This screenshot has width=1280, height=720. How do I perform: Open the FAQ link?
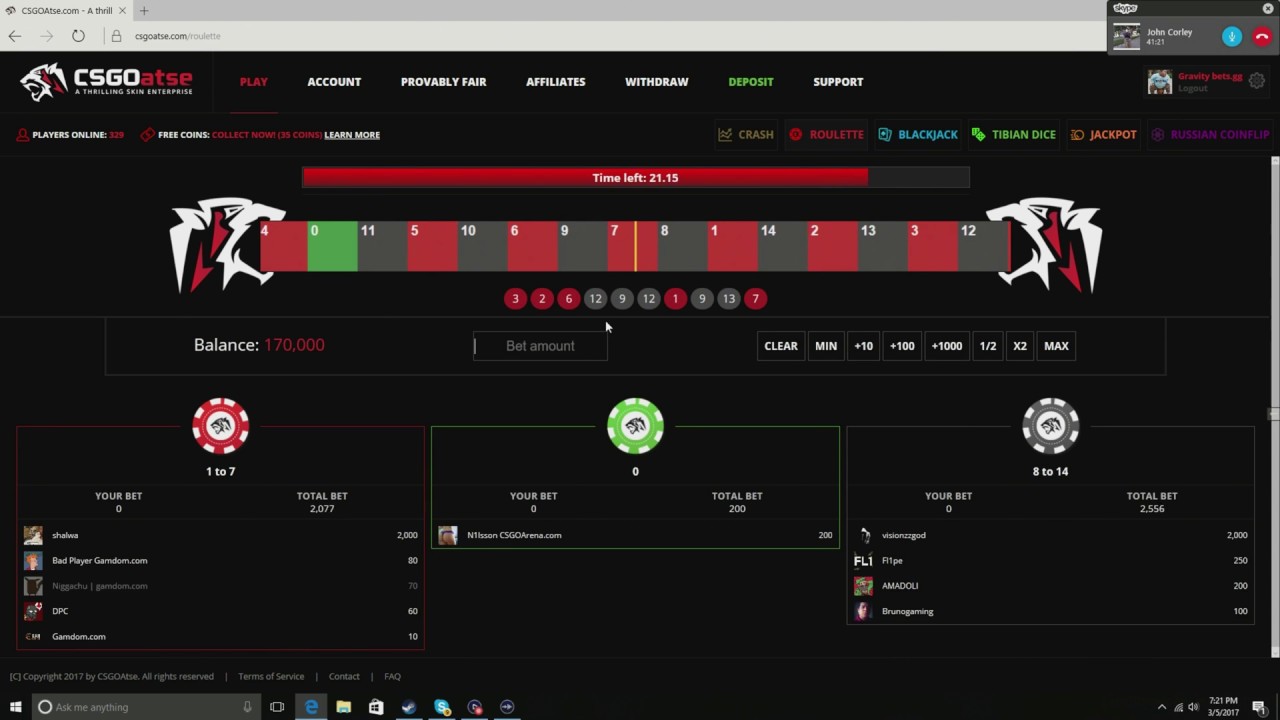(392, 676)
